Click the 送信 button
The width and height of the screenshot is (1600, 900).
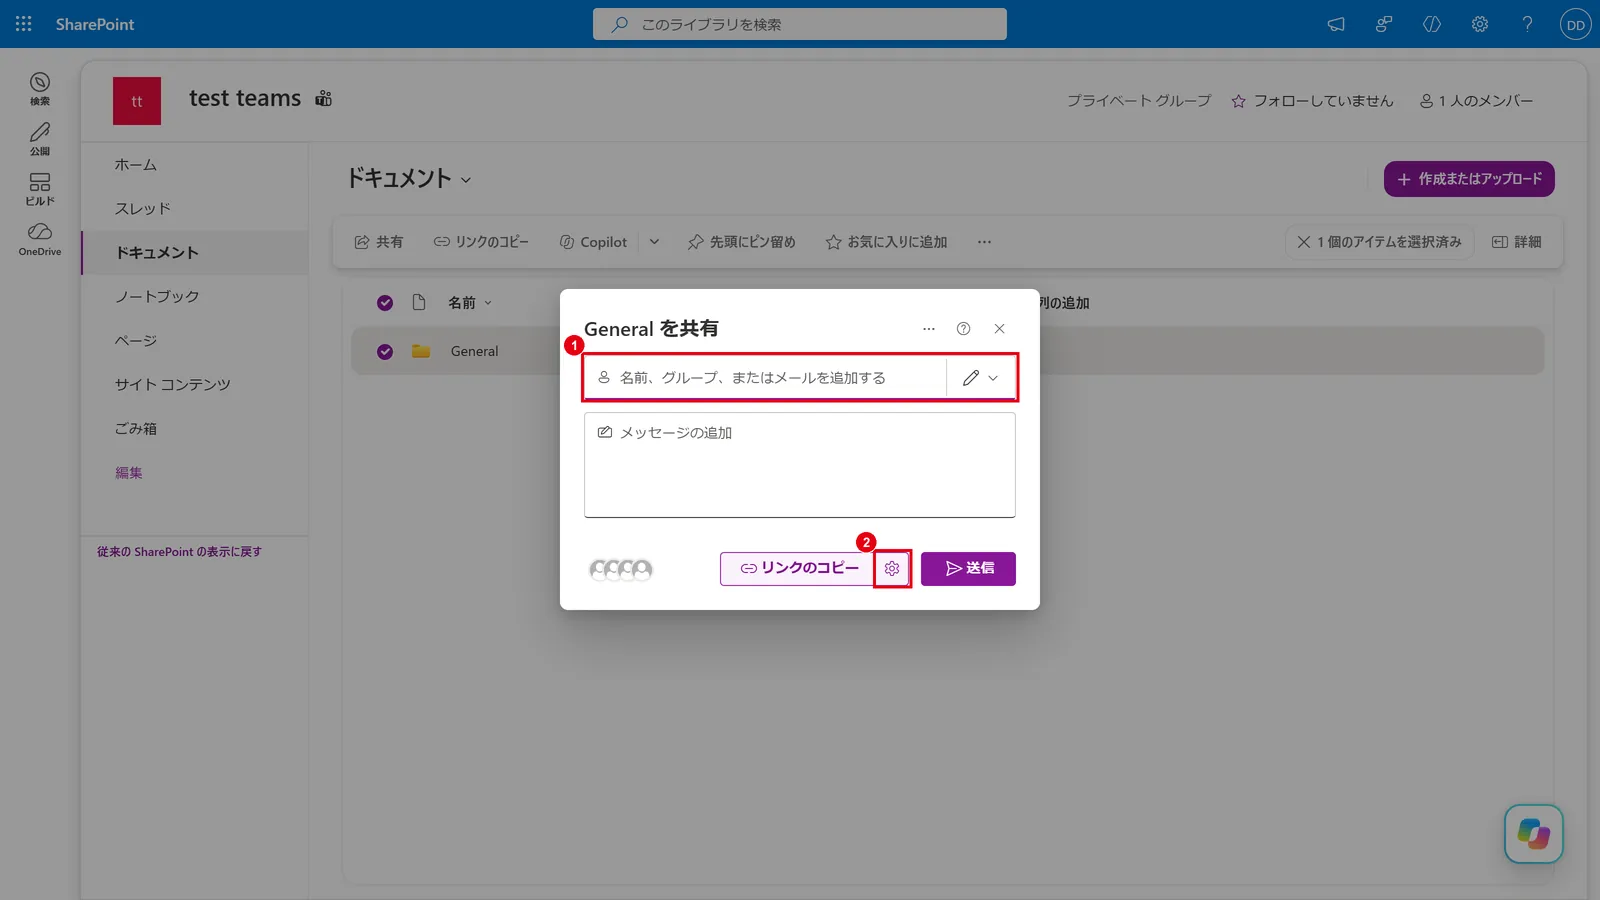968,569
